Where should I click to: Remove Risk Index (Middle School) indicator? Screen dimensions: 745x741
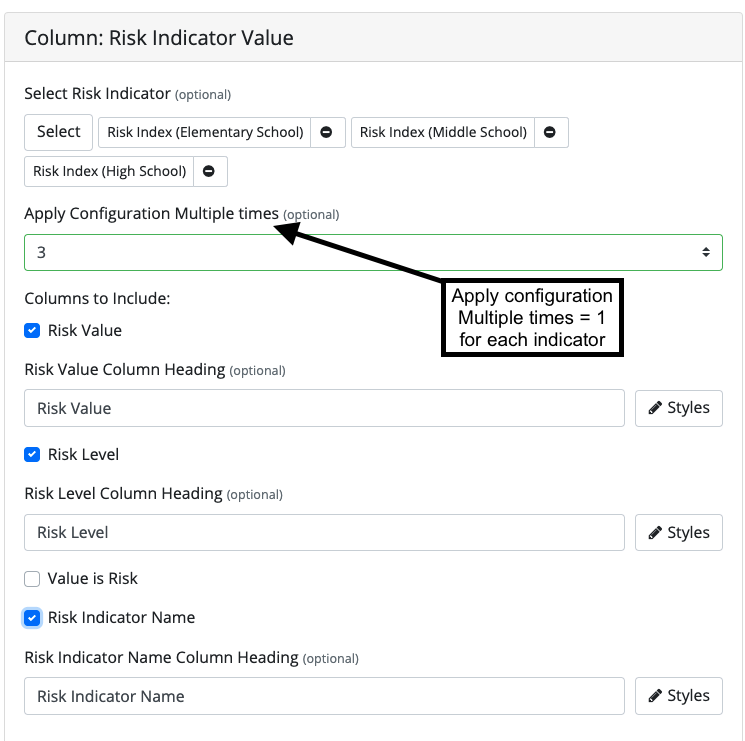pyautogui.click(x=551, y=132)
